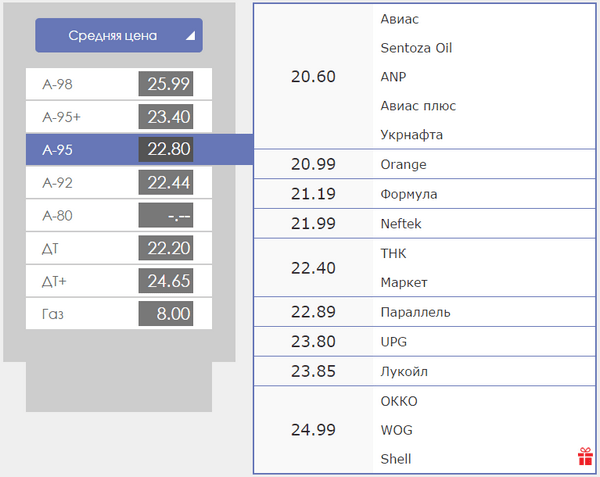600x477 pixels.
Task: Select the ДТ fuel row
Action: pyautogui.click(x=119, y=248)
